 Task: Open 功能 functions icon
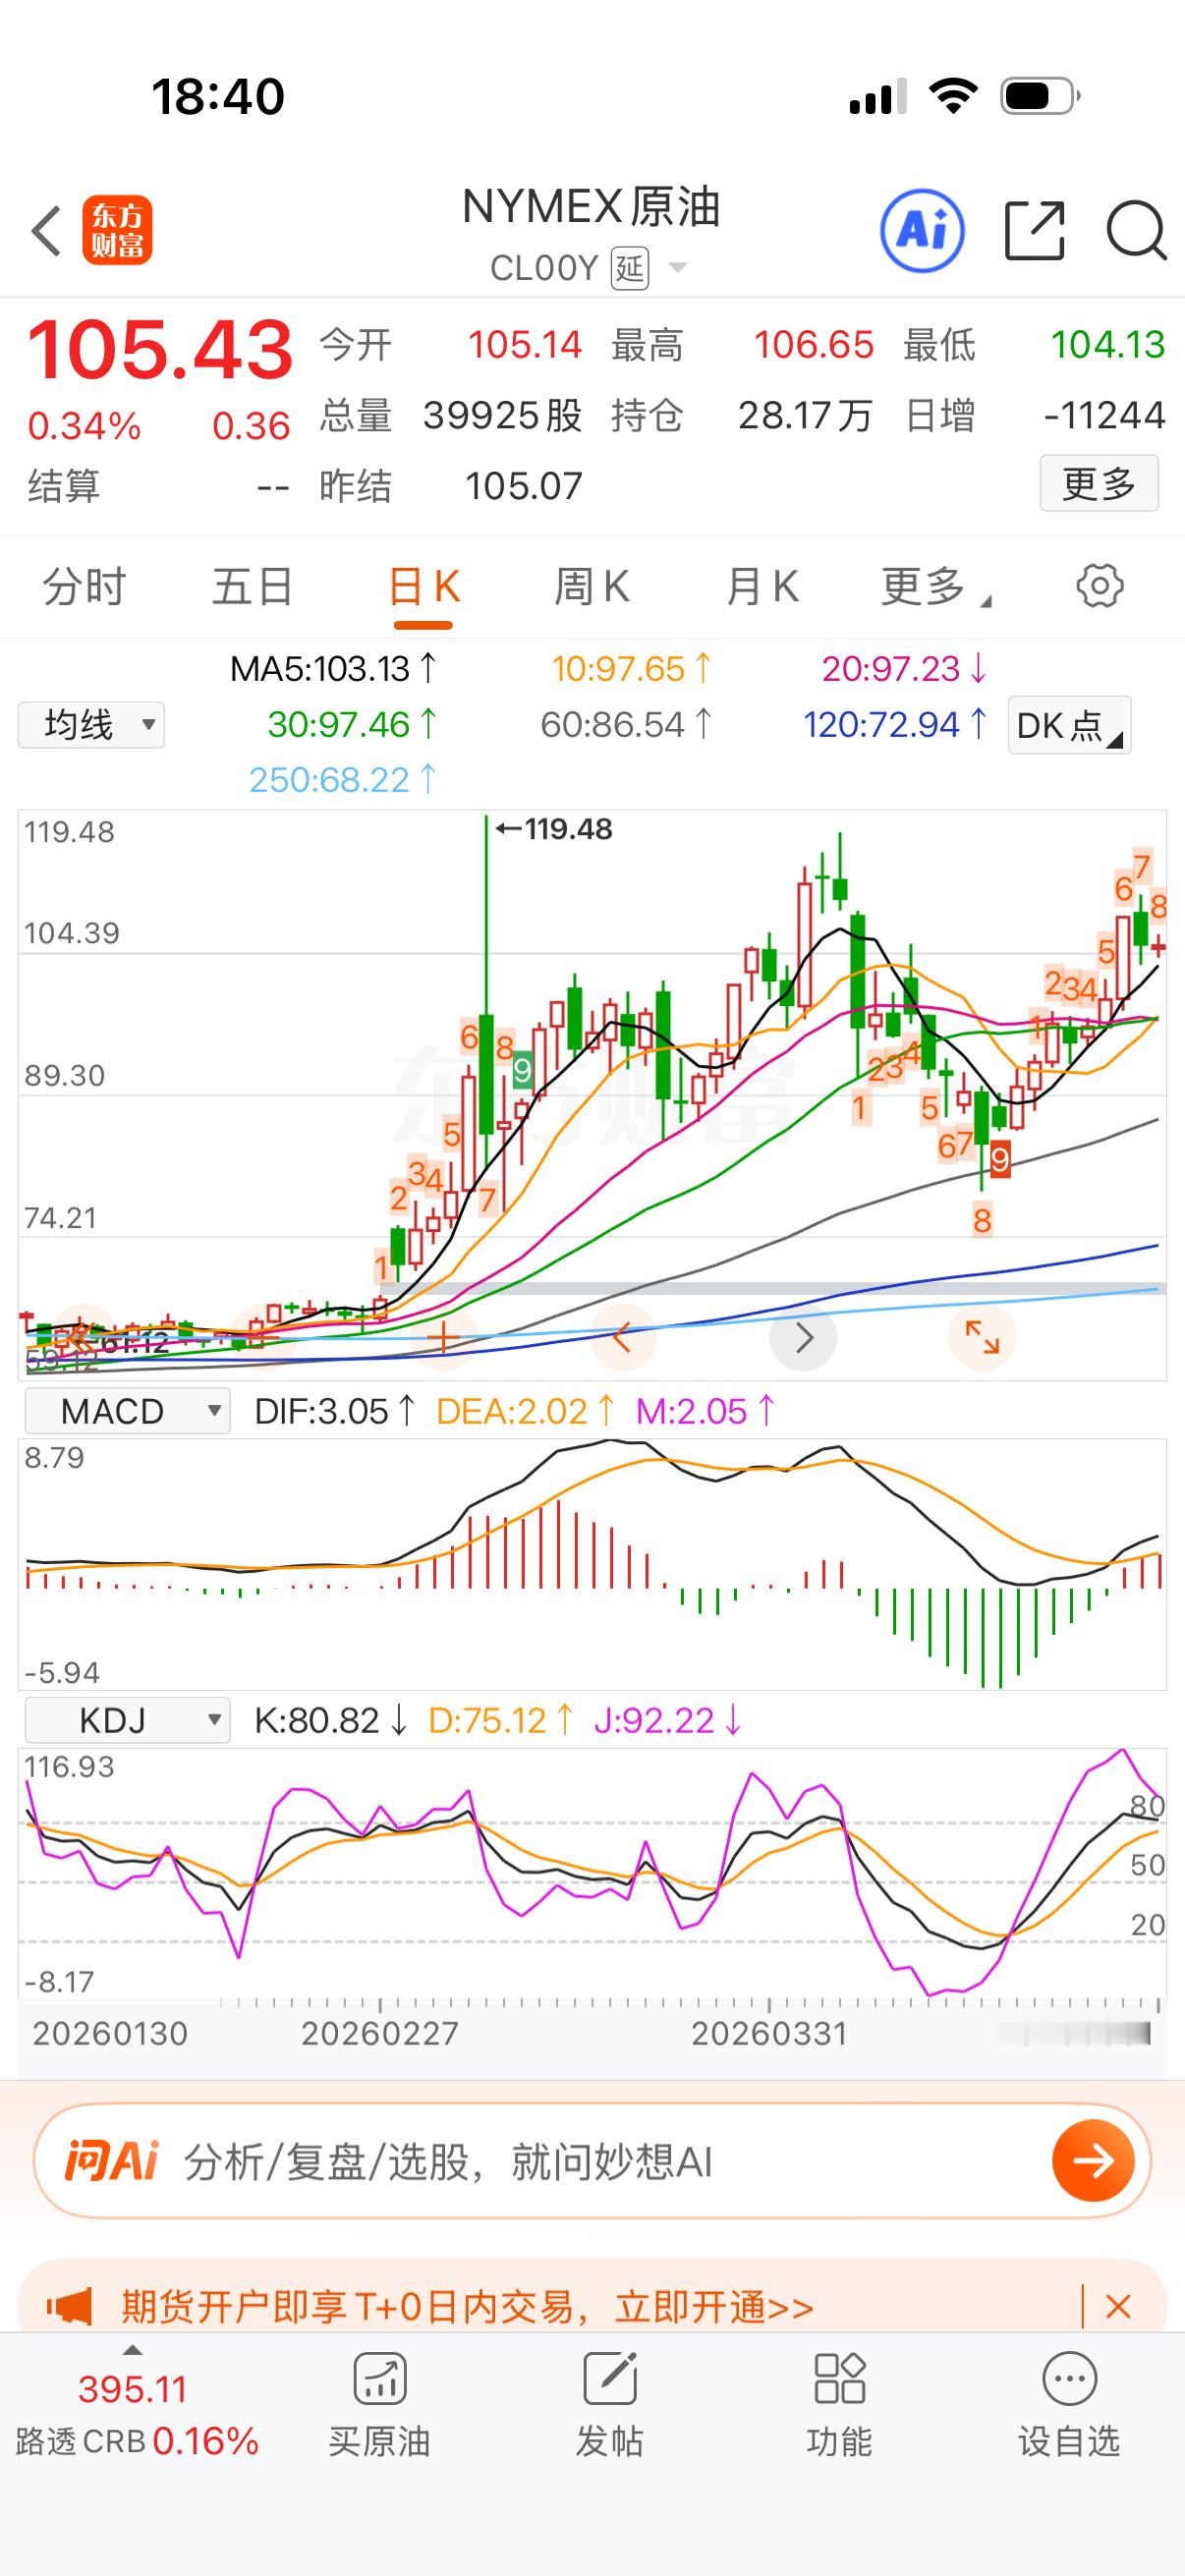coord(839,2405)
